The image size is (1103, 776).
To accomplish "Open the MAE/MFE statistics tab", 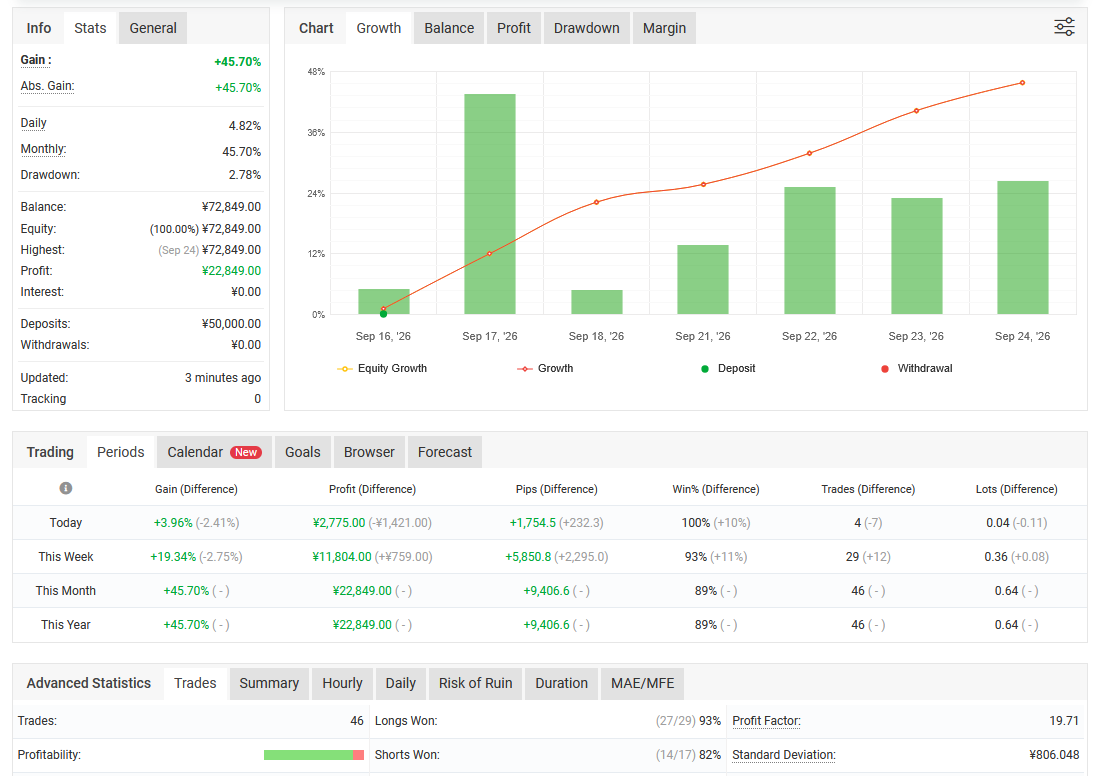I will pyautogui.click(x=642, y=683).
